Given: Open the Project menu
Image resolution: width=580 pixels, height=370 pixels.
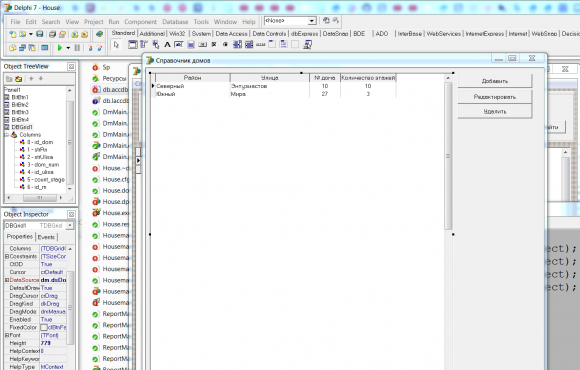Looking at the screenshot, I should pos(94,22).
